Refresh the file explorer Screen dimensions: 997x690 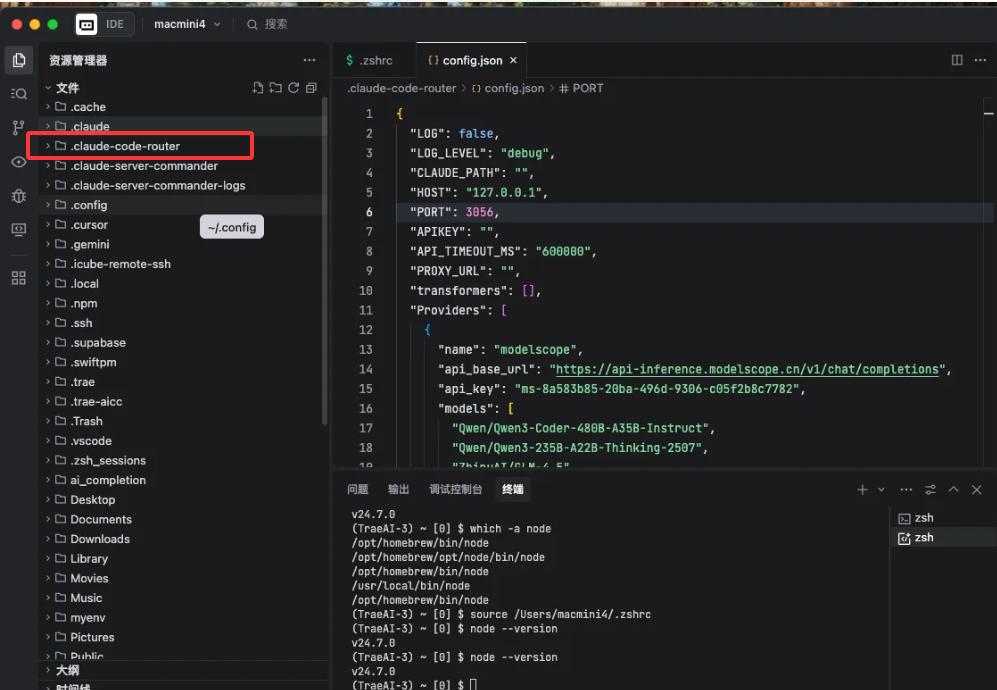(x=293, y=88)
